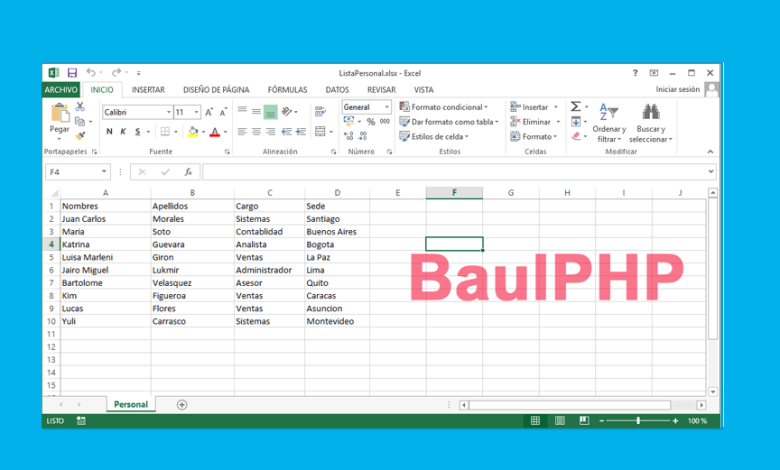The height and width of the screenshot is (470, 780).
Task: Decrease decimal places
Action: pos(363,136)
